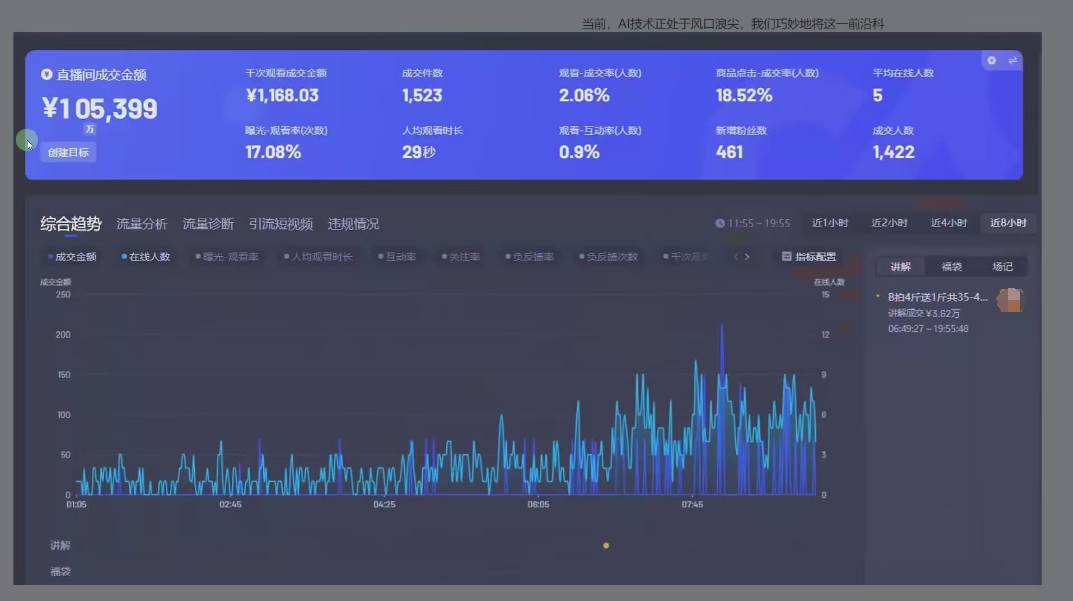Screen dimensions: 1073x601
Task: Switch to the 近1小时 time range
Action: coord(830,223)
